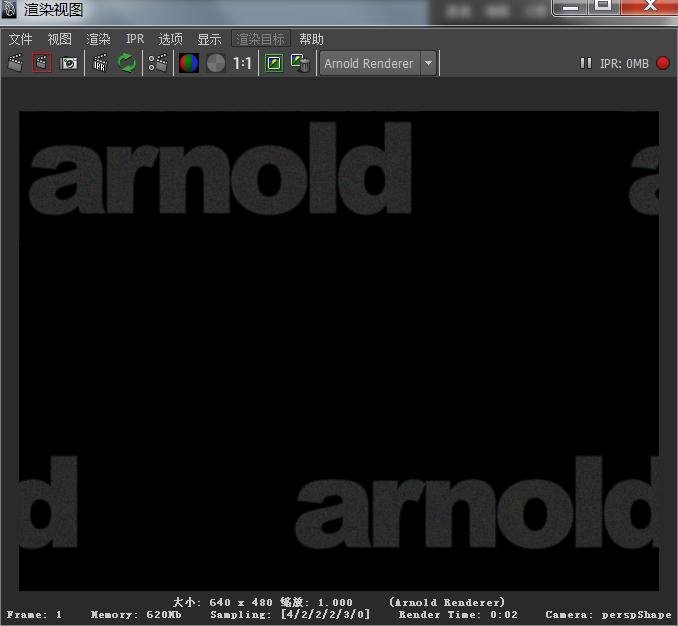
Task: Click the 'Frame: 1' status text
Action: point(34,614)
